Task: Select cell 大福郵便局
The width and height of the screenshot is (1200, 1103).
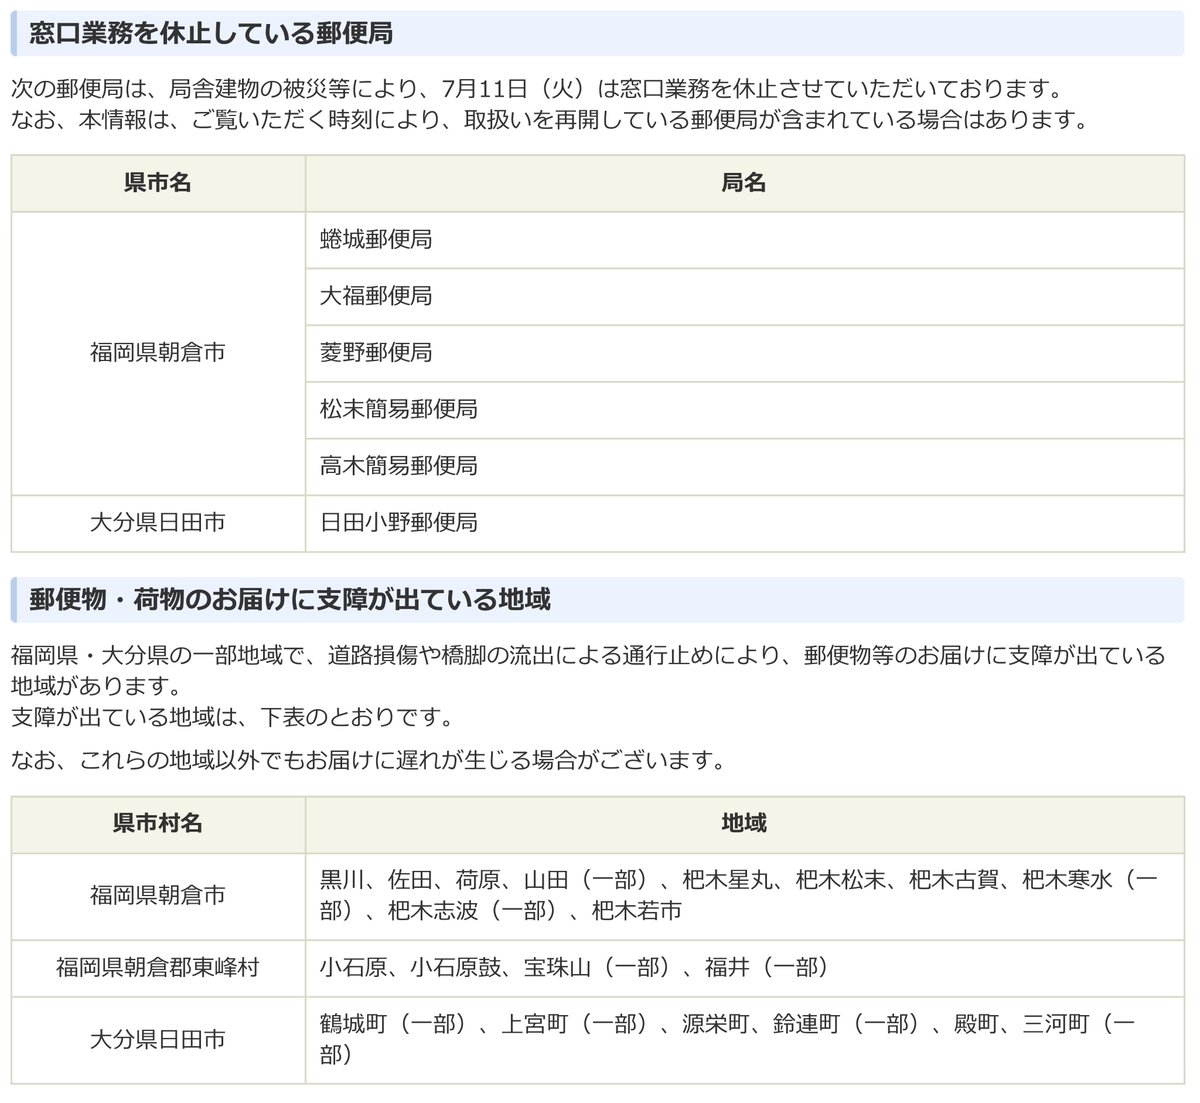Action: tap(744, 296)
